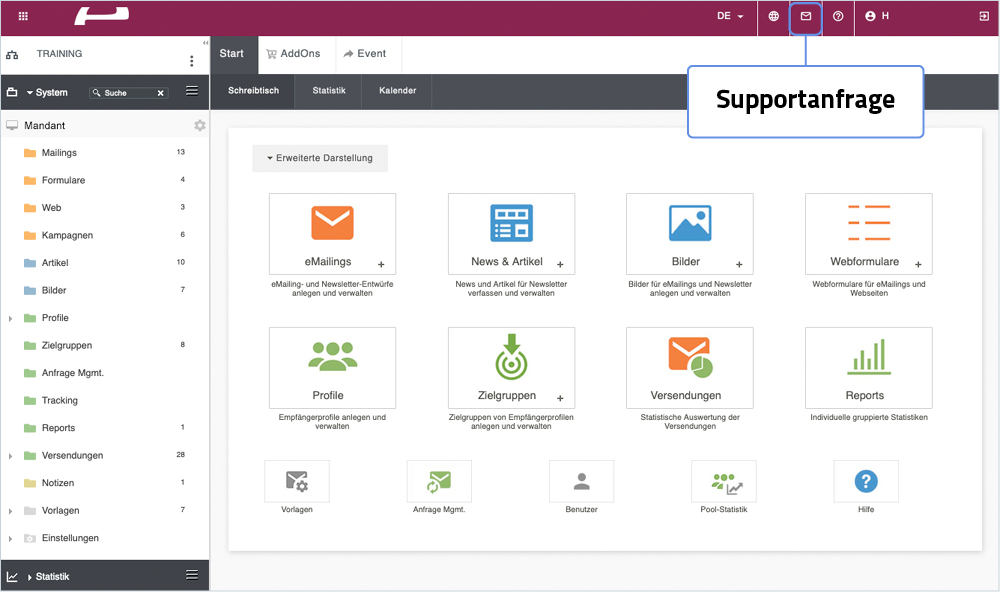1000x592 pixels.
Task: Click the help question mark in top bar
Action: pos(838,17)
